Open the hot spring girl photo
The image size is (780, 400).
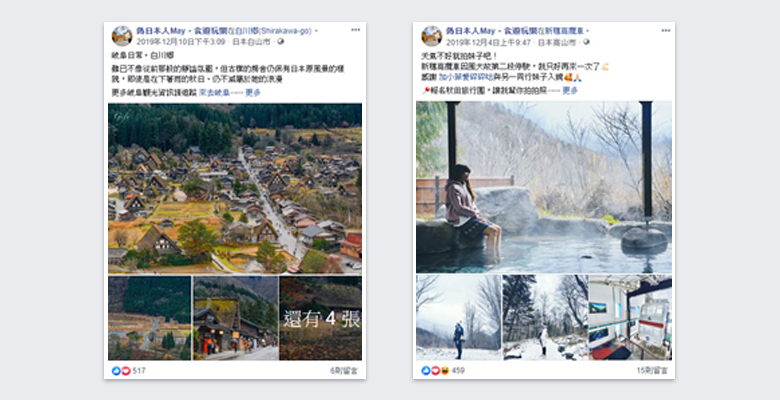(x=544, y=187)
